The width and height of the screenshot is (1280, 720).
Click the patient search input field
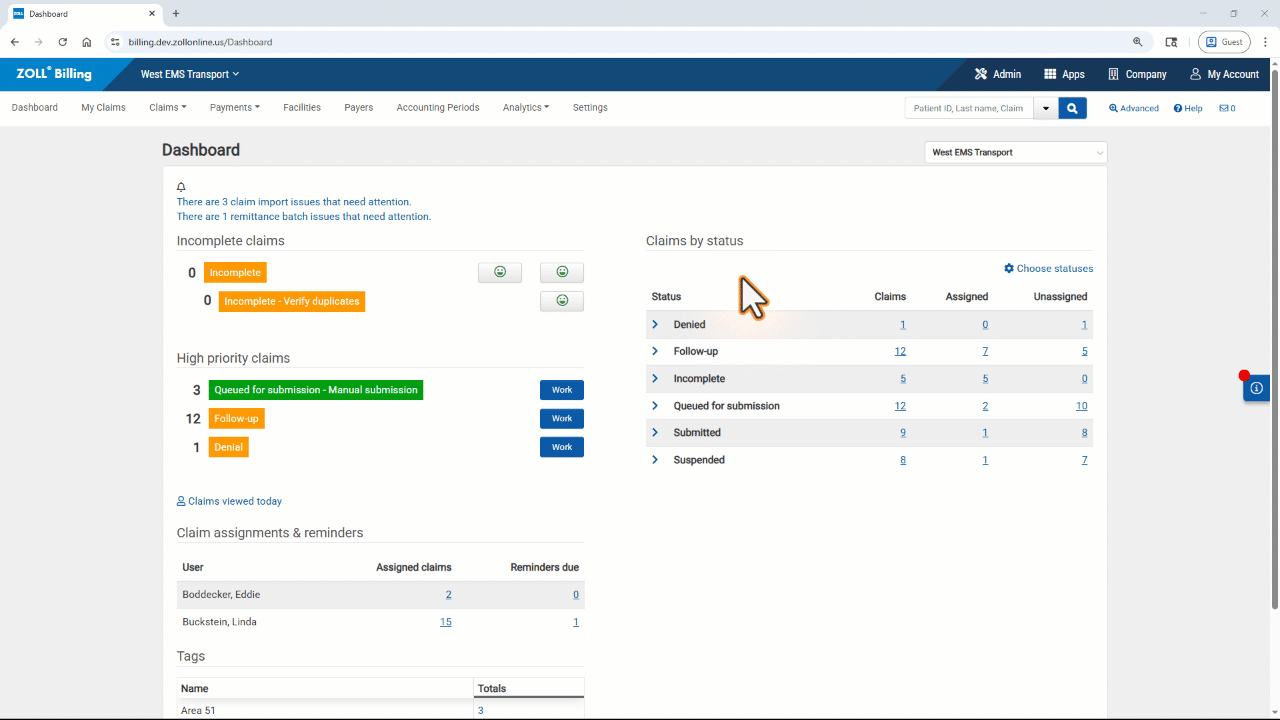tap(968, 108)
